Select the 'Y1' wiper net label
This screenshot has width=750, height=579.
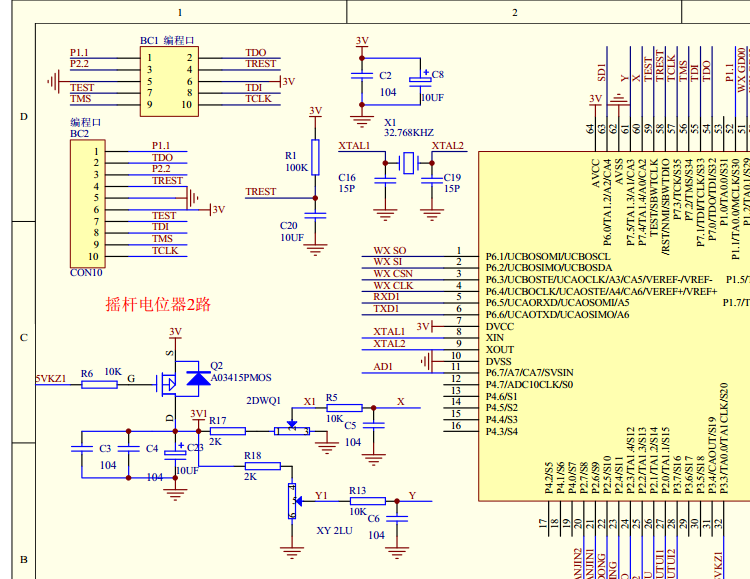(x=321, y=495)
